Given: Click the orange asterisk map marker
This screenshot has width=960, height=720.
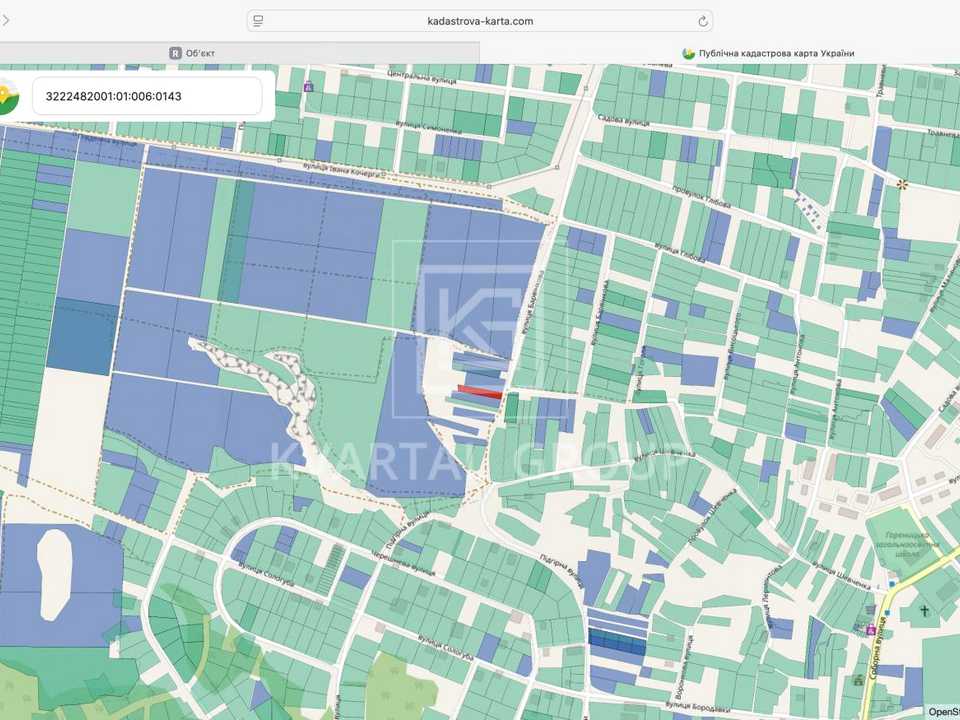Looking at the screenshot, I should [x=901, y=184].
